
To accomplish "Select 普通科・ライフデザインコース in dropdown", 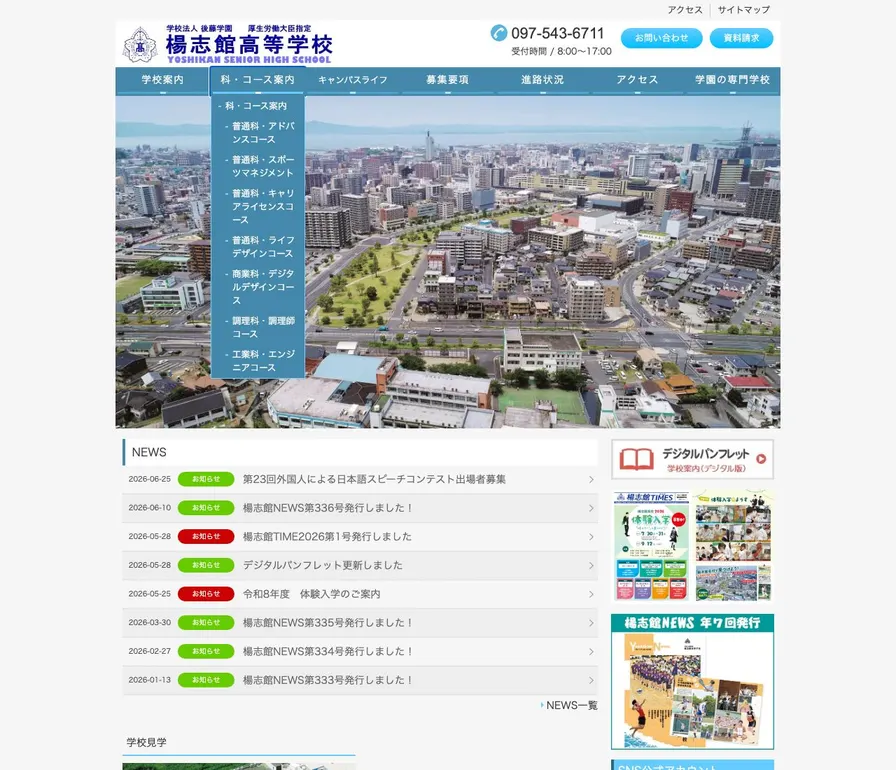I will [x=263, y=247].
